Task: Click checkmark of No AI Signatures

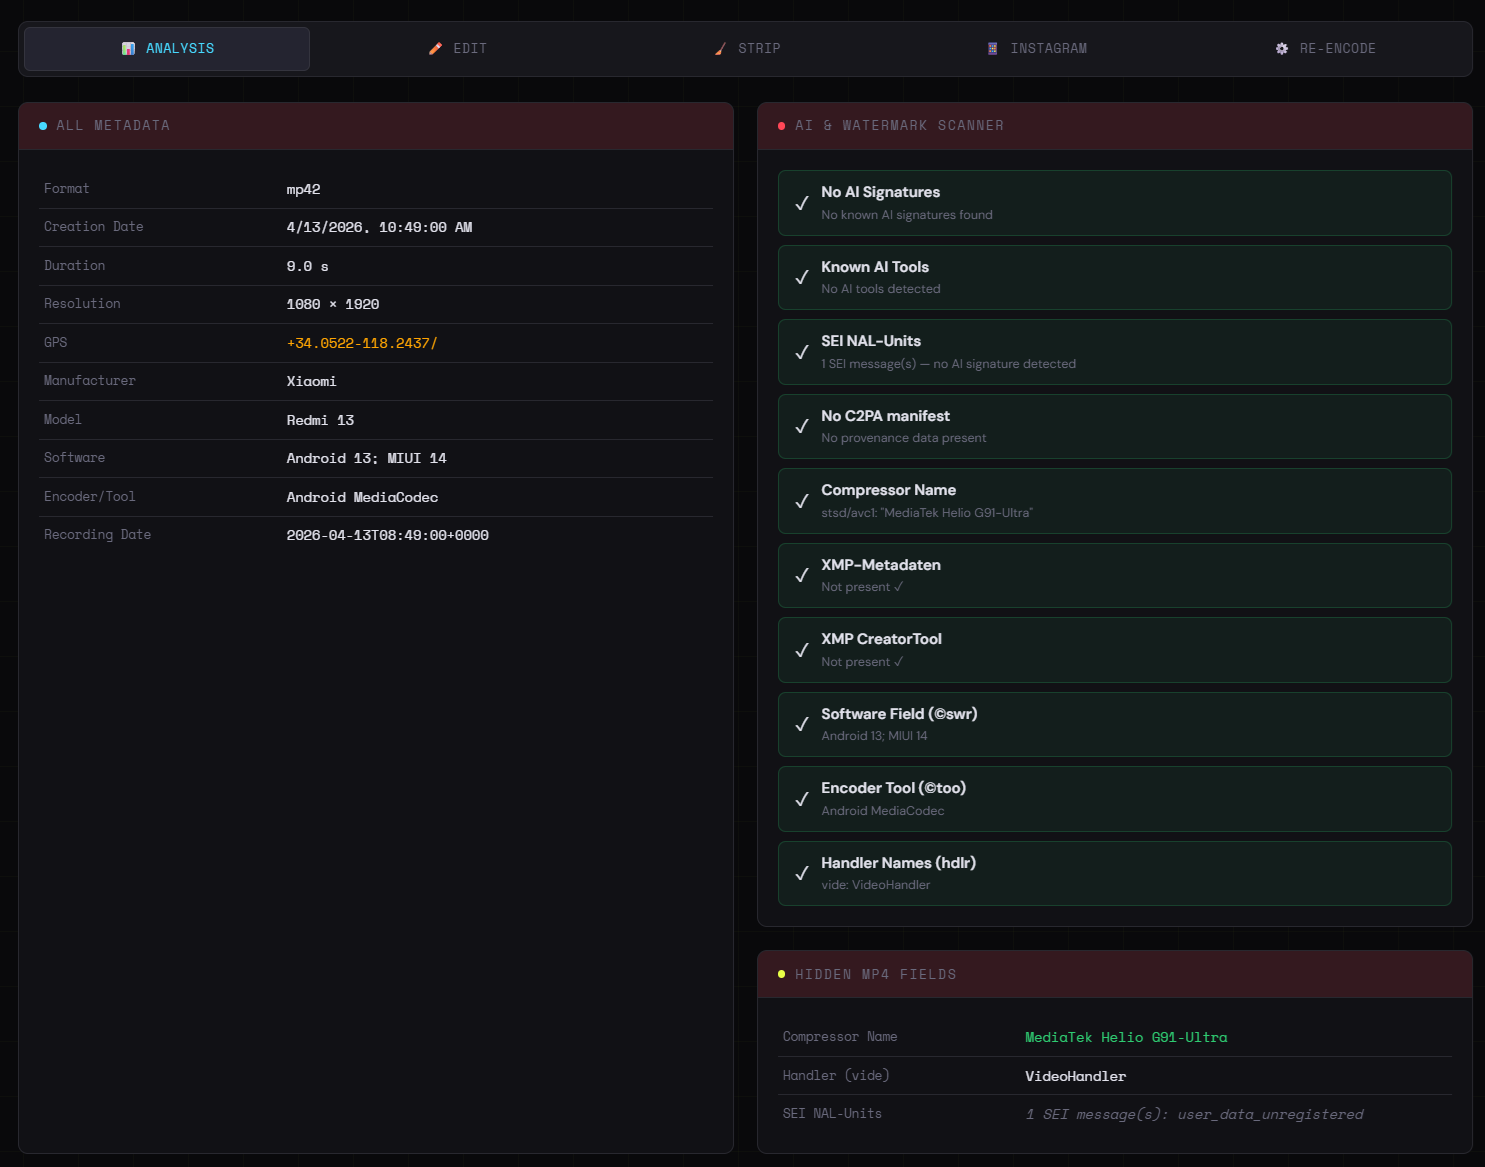Action: pos(802,203)
